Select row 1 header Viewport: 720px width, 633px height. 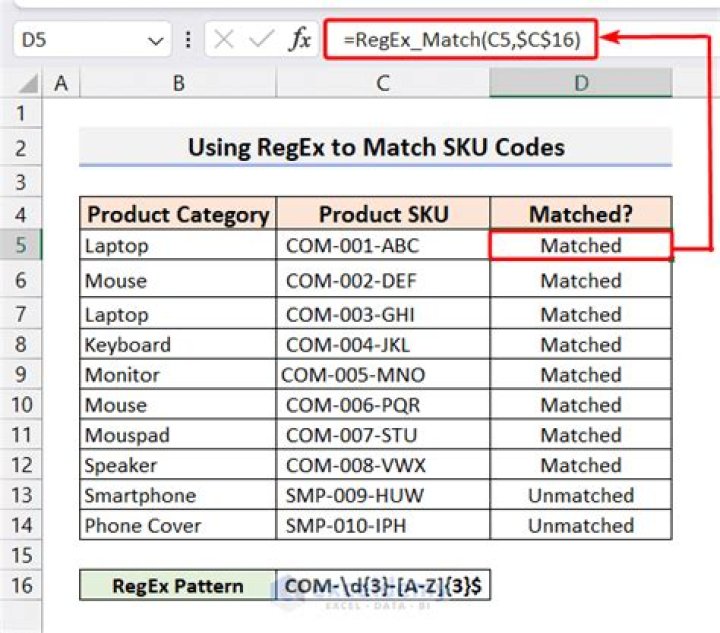[x=21, y=113]
